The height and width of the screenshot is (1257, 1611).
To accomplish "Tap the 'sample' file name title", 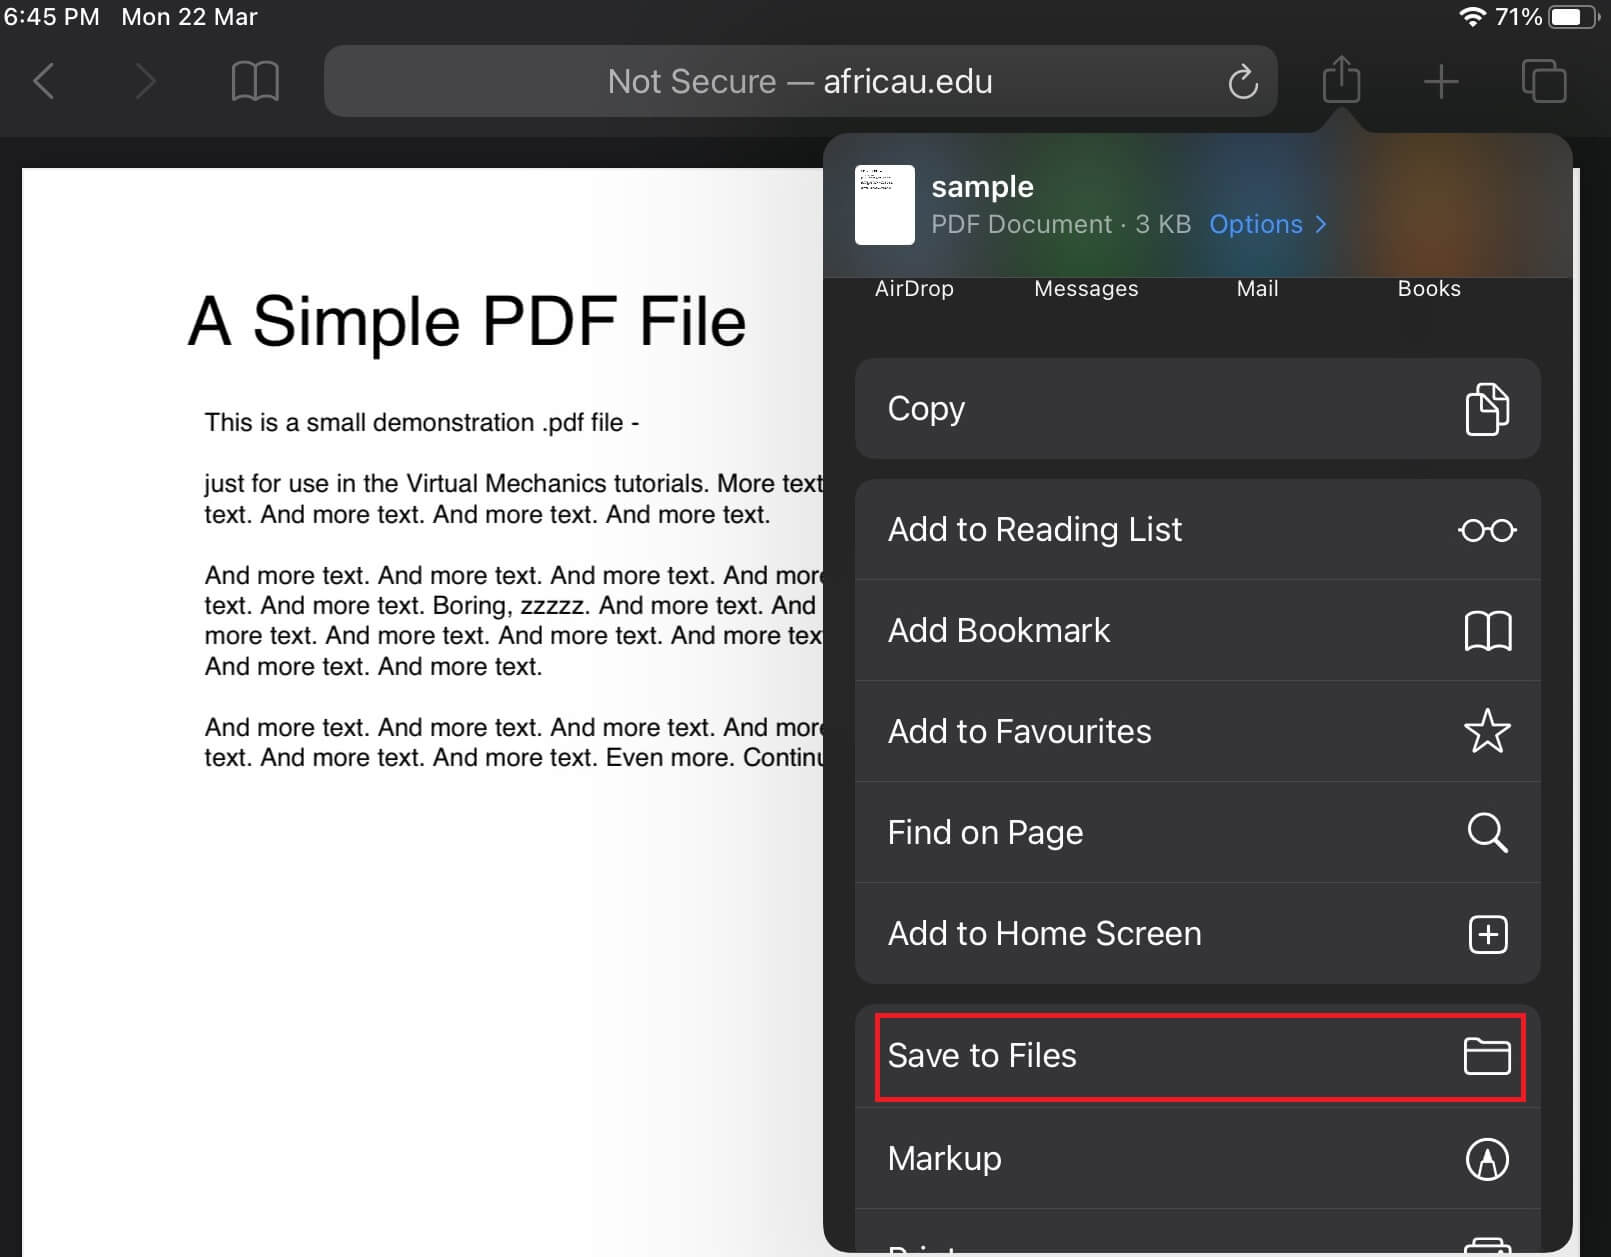I will [982, 187].
